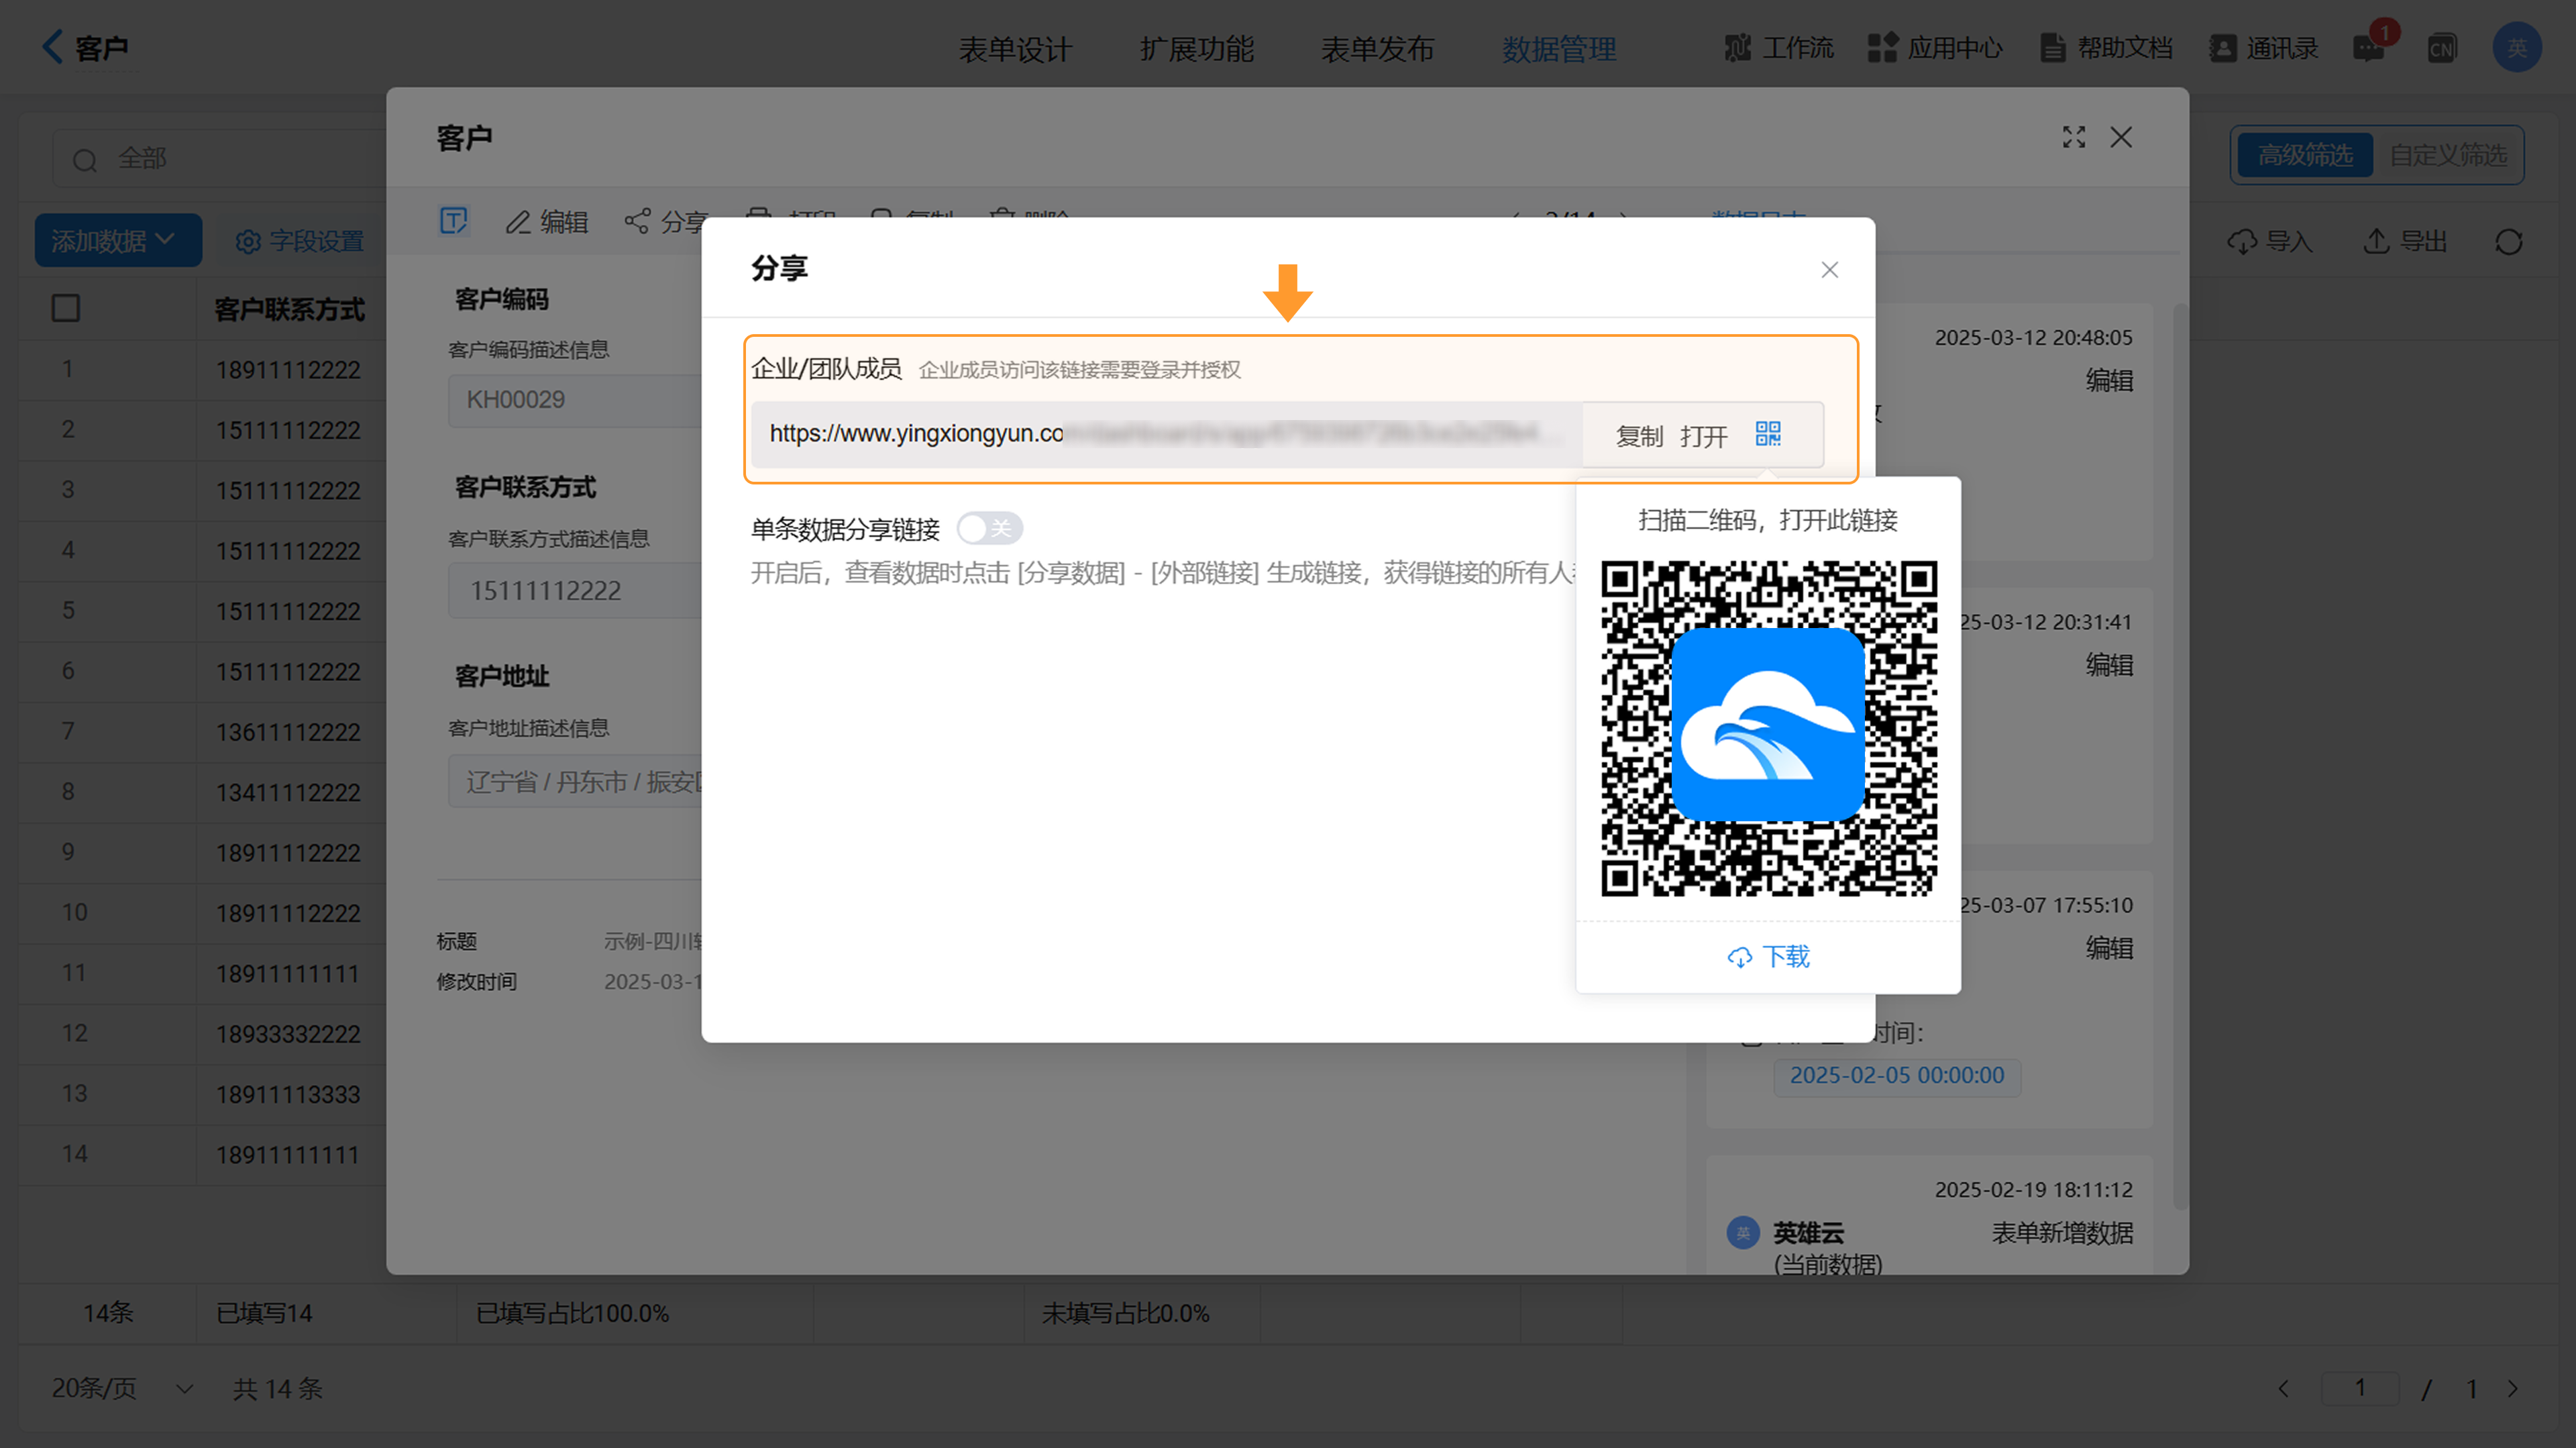Screen dimensions: 2576x1448
Task: Click 分享 in the detail toolbar
Action: (x=666, y=222)
